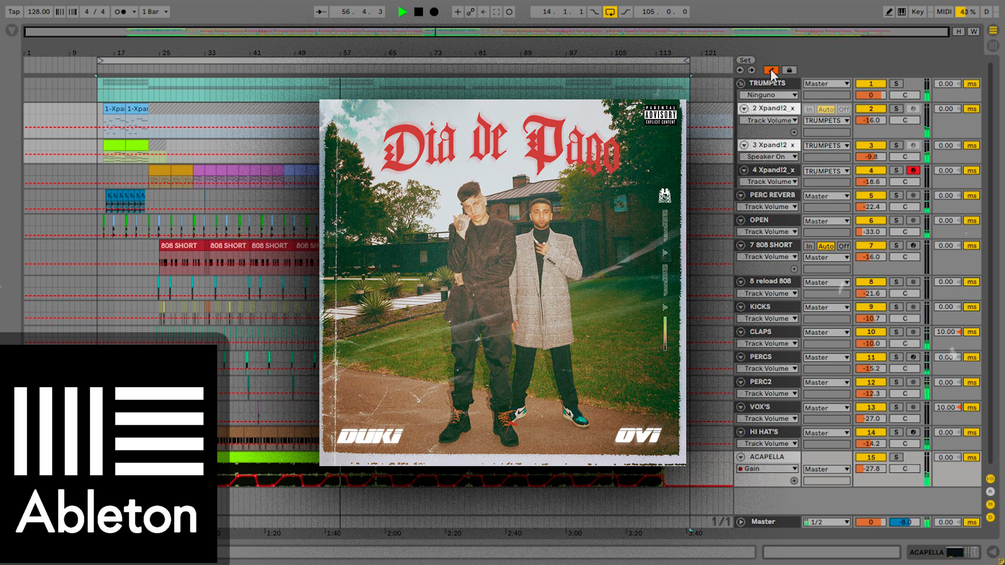
Task: Click the Set locator button
Action: (x=745, y=60)
